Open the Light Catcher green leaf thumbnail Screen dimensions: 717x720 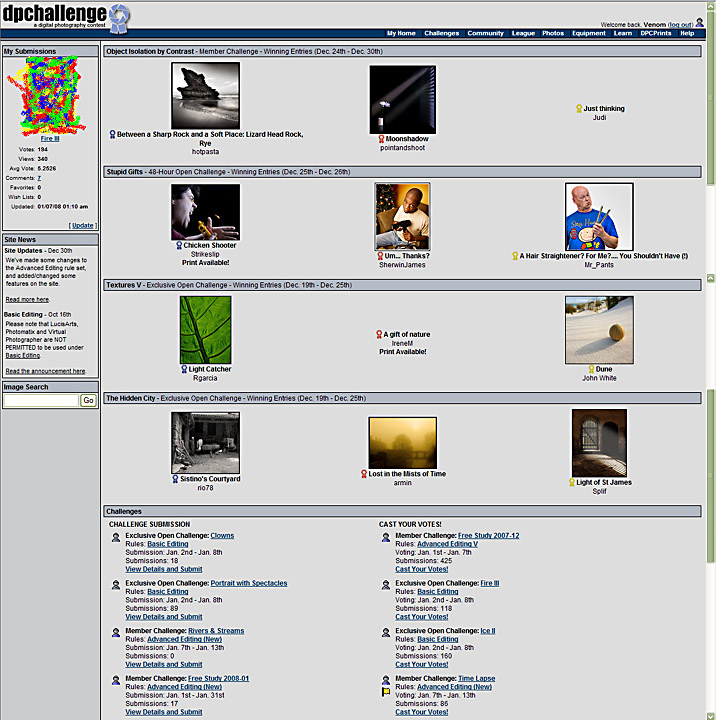pyautogui.click(x=205, y=330)
